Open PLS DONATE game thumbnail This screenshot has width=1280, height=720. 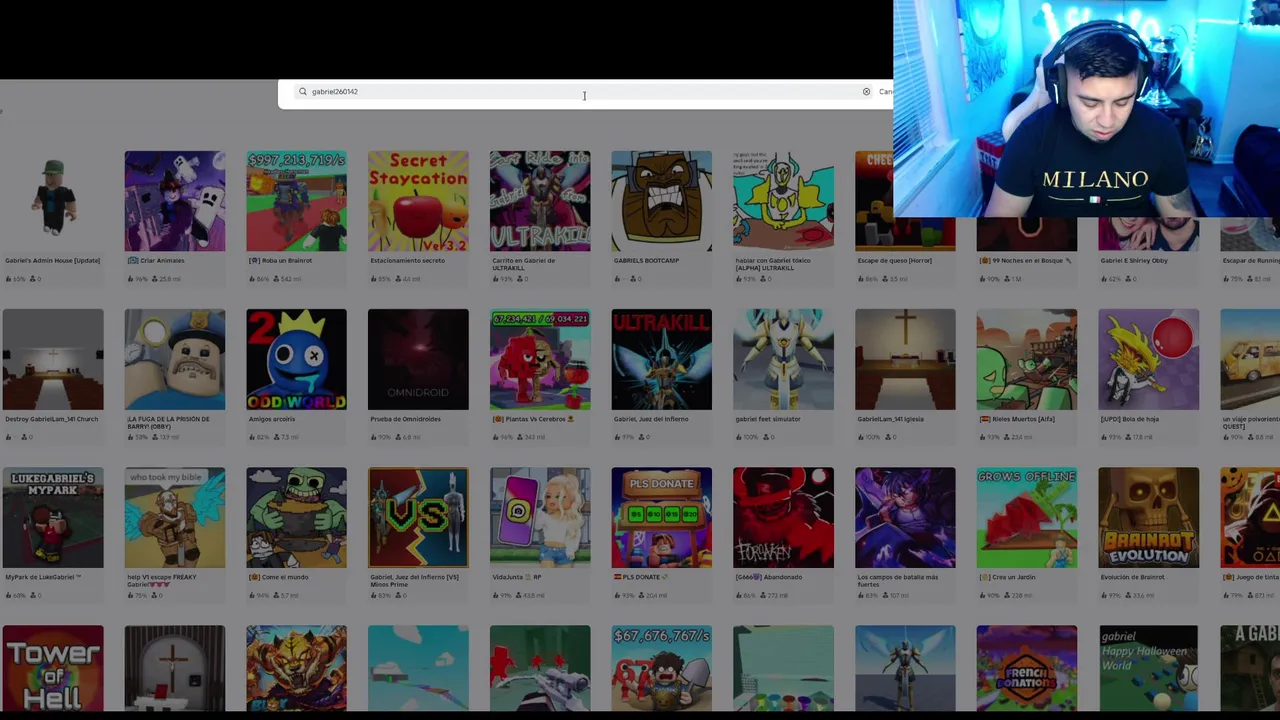(x=662, y=517)
